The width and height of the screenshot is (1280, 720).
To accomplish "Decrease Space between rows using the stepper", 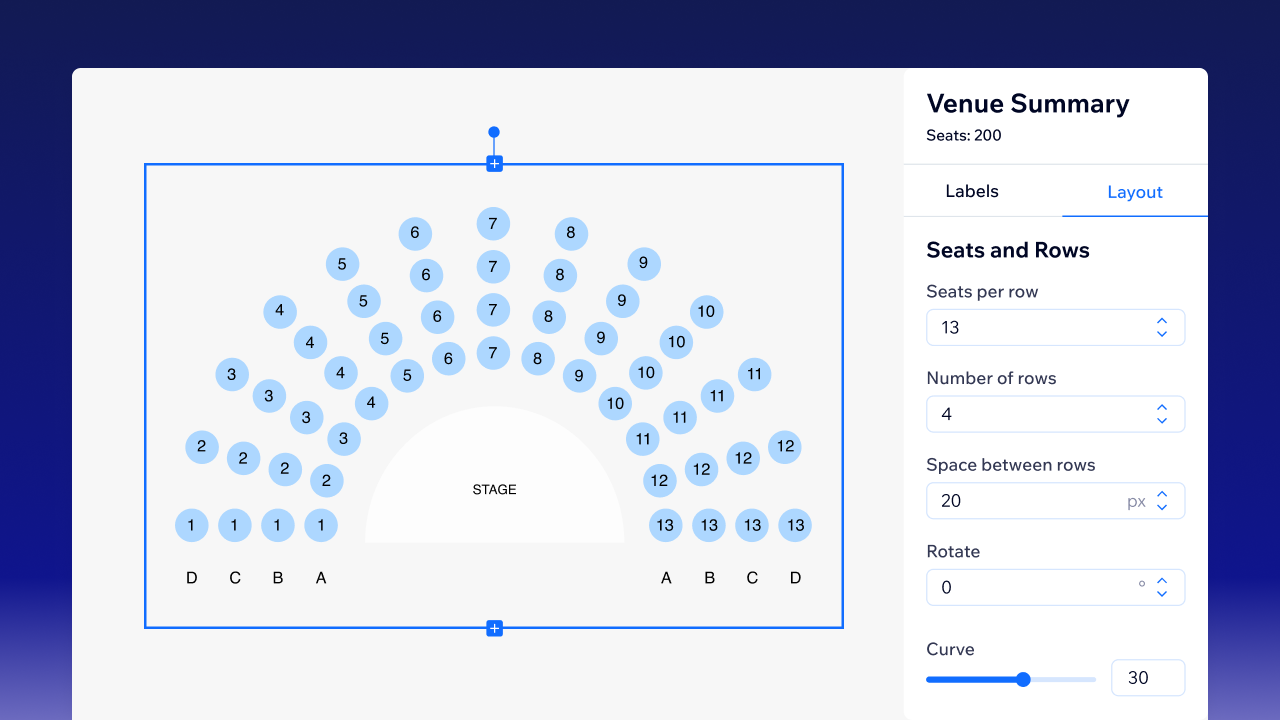I will (x=1162, y=507).
